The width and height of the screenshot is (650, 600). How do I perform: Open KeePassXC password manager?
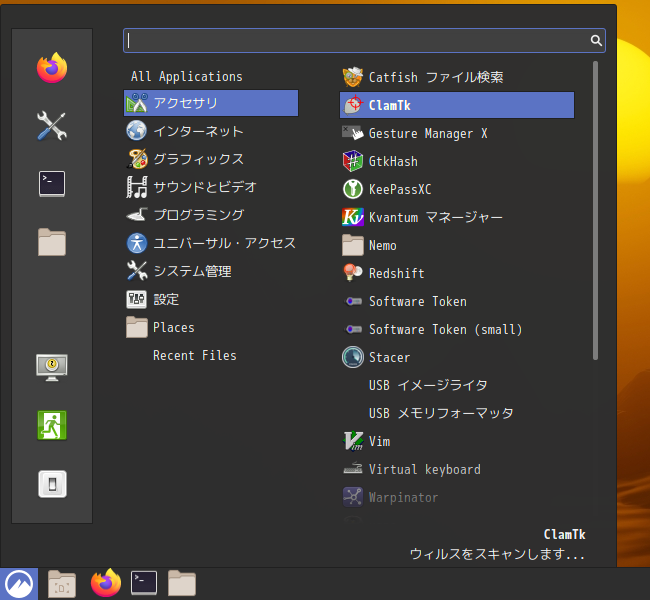pos(457,189)
